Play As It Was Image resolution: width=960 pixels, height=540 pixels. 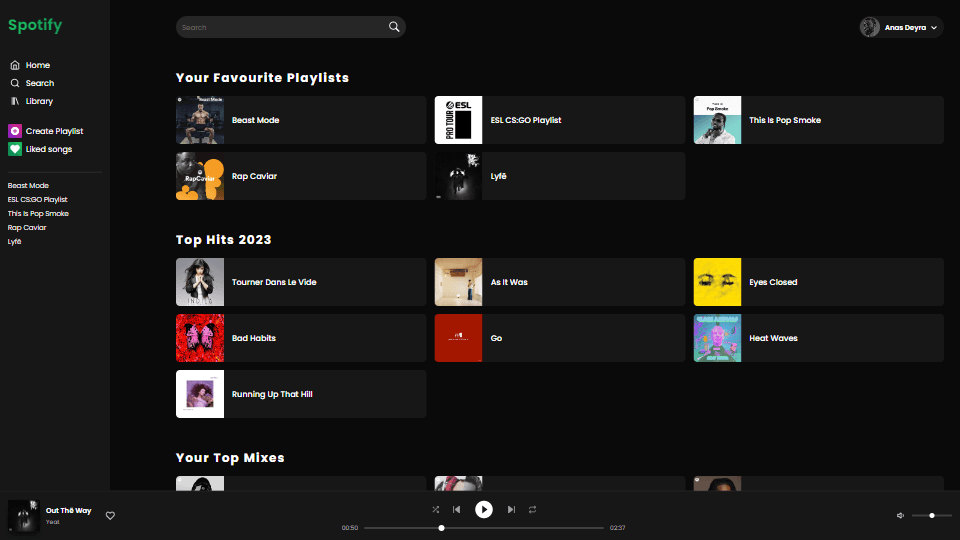(560, 282)
